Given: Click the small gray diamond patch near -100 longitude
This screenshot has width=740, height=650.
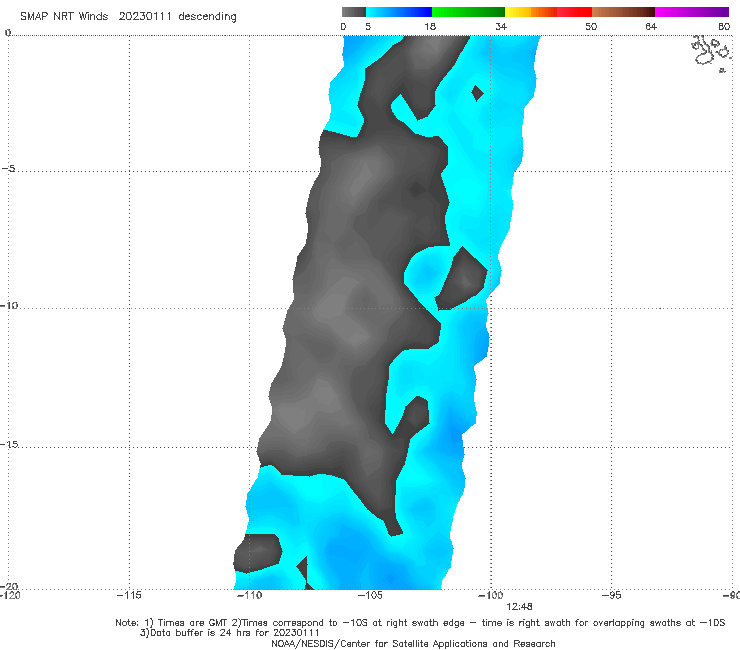Looking at the screenshot, I should 477,93.
